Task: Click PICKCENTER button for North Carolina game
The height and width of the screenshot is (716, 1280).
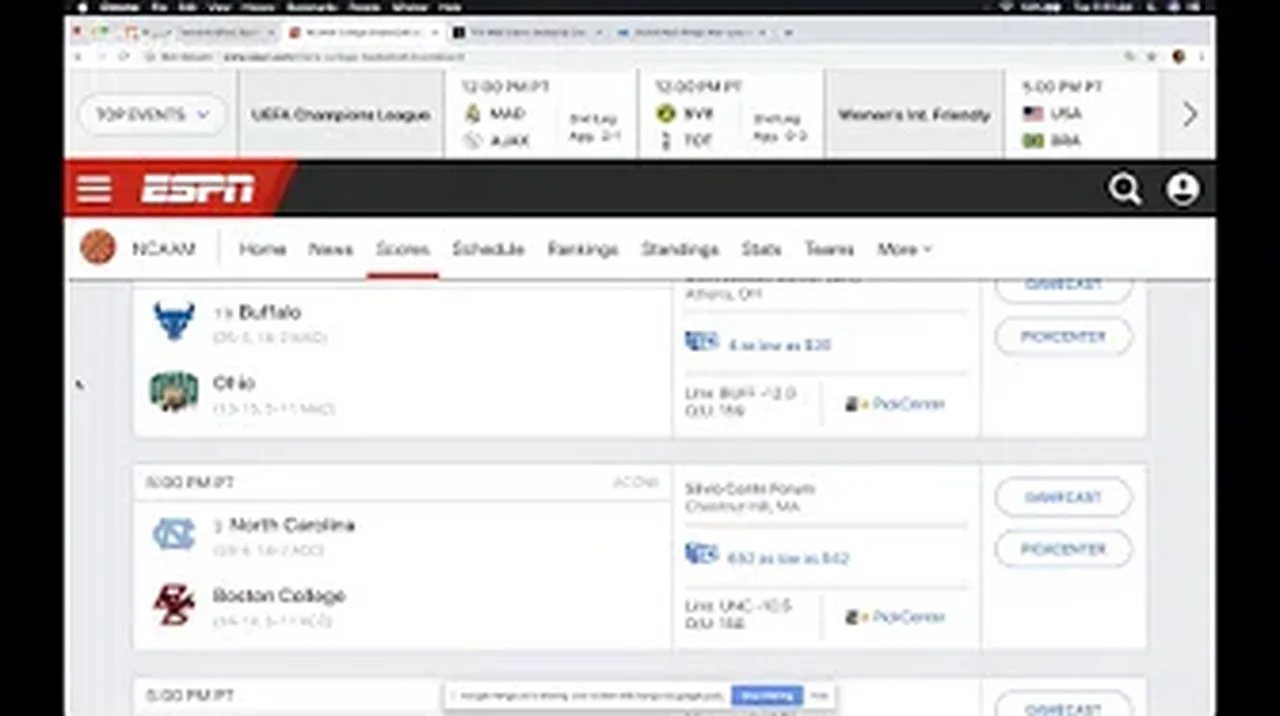Action: 1063,549
